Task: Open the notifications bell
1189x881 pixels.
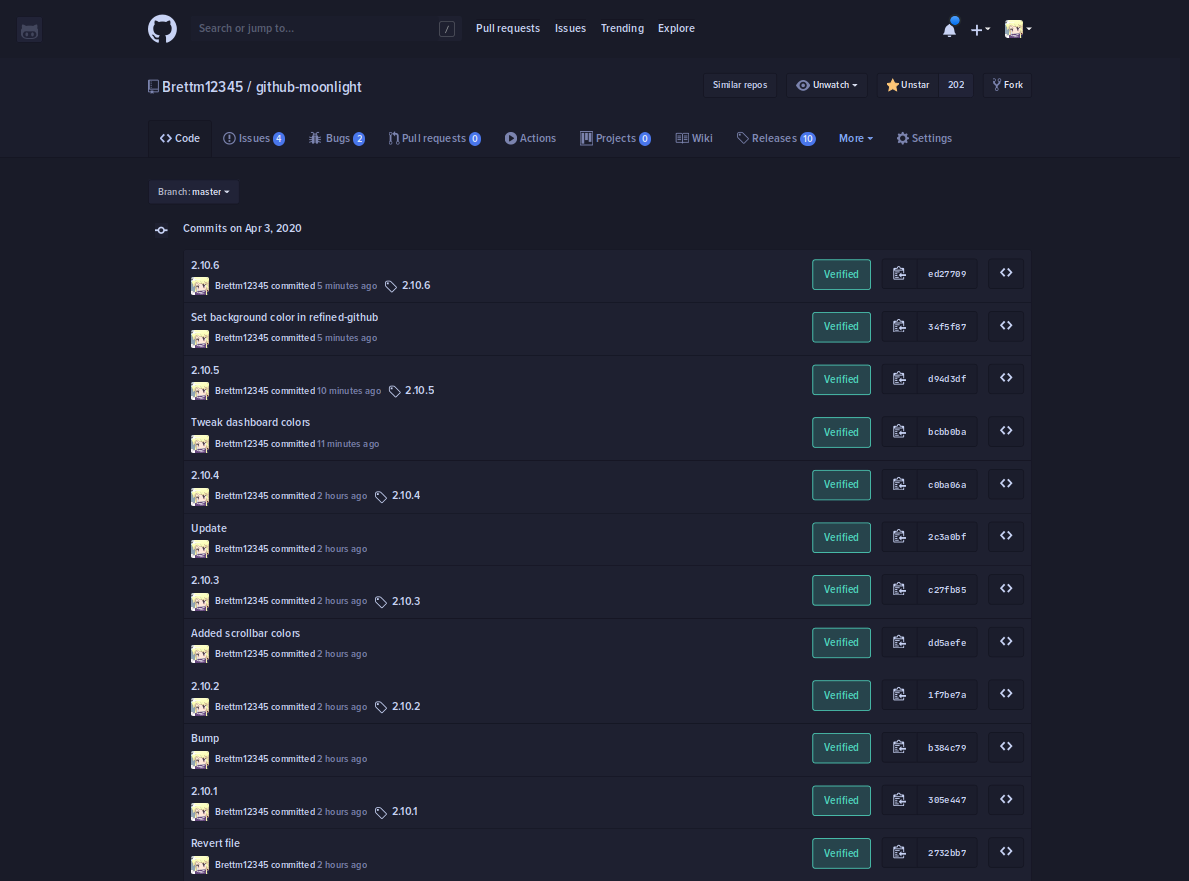Action: click(949, 29)
